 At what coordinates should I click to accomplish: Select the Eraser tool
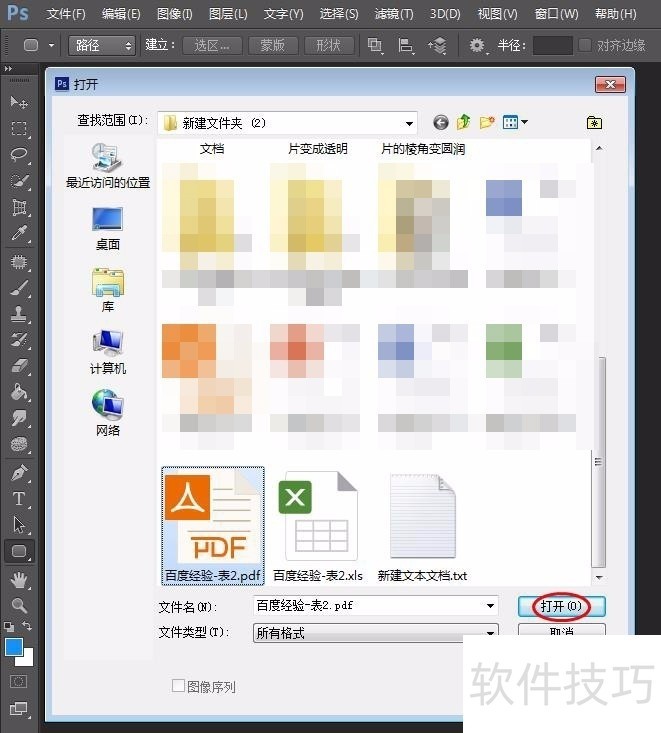(19, 366)
